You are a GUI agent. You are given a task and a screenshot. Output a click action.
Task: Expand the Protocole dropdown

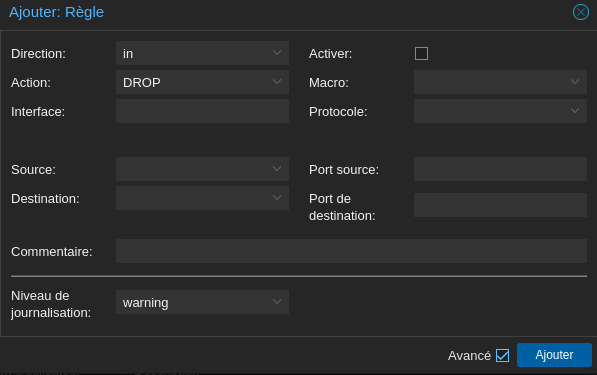(x=500, y=111)
